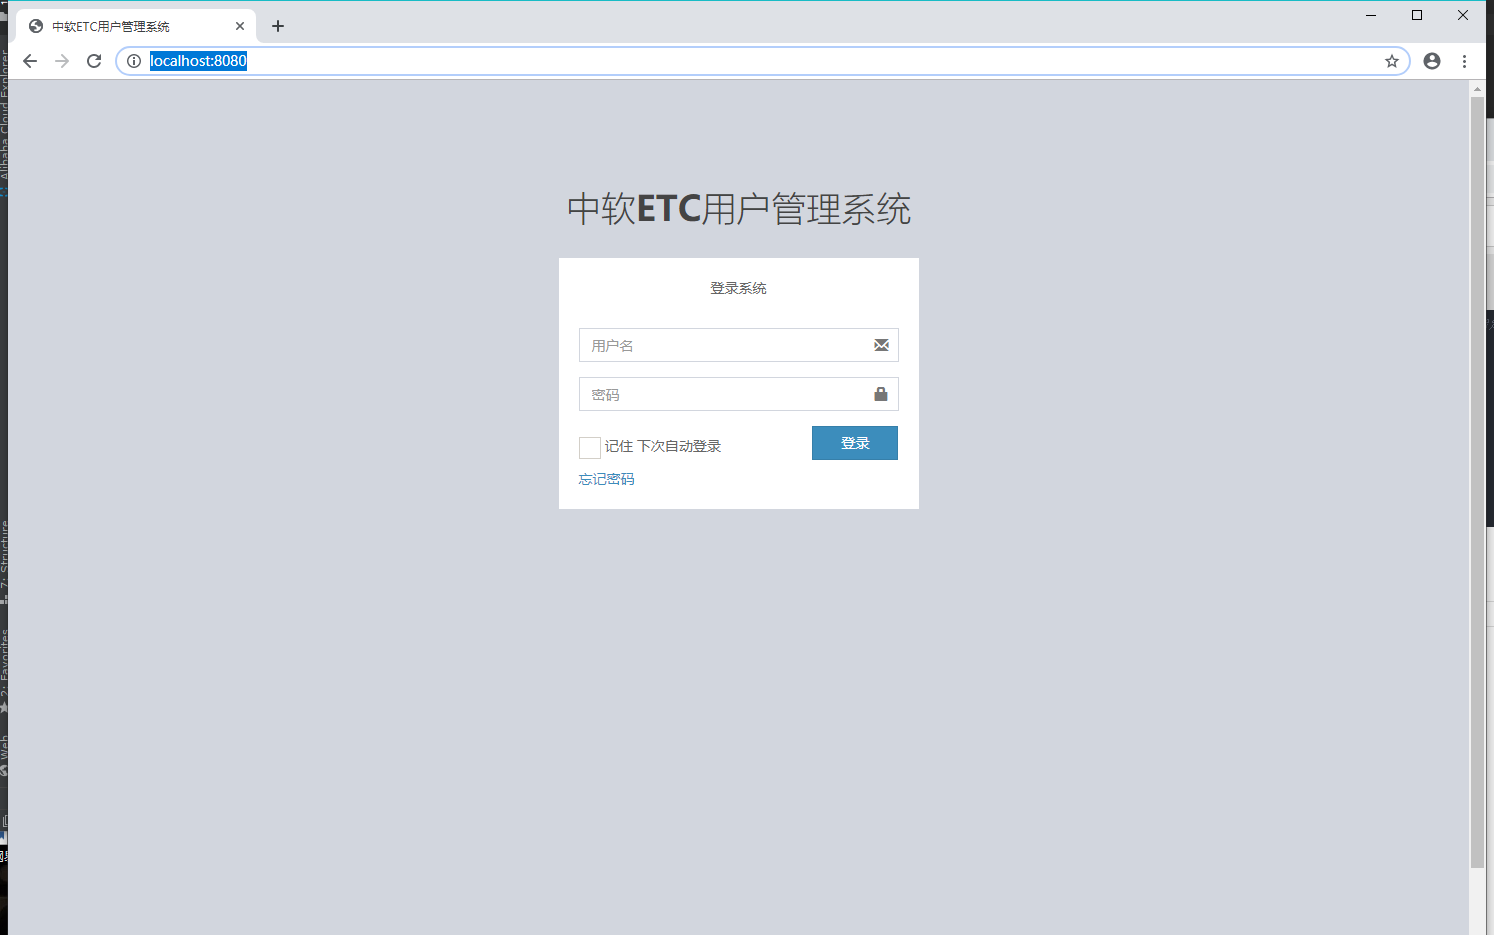Click inside the 用户名 input field
The width and height of the screenshot is (1494, 935).
tap(720, 344)
